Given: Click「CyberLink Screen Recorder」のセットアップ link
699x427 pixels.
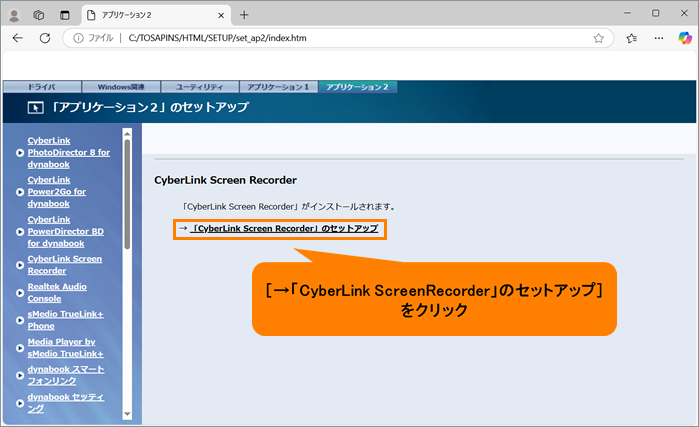Looking at the screenshot, I should tap(284, 229).
